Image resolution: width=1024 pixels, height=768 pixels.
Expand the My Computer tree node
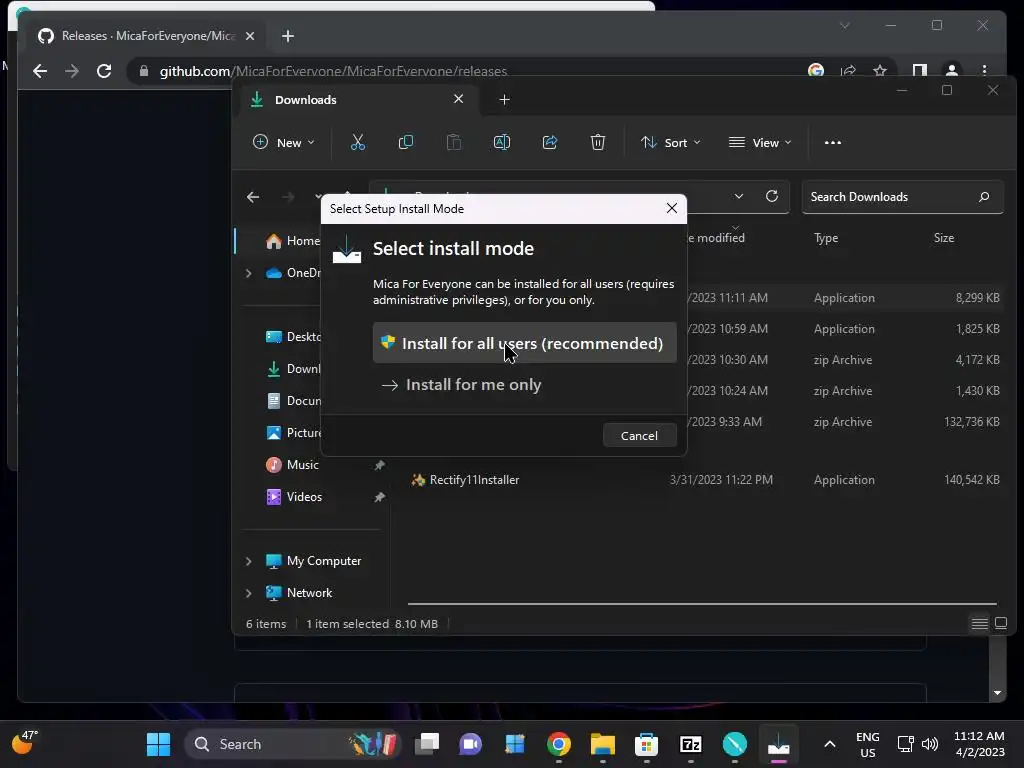[x=249, y=561]
